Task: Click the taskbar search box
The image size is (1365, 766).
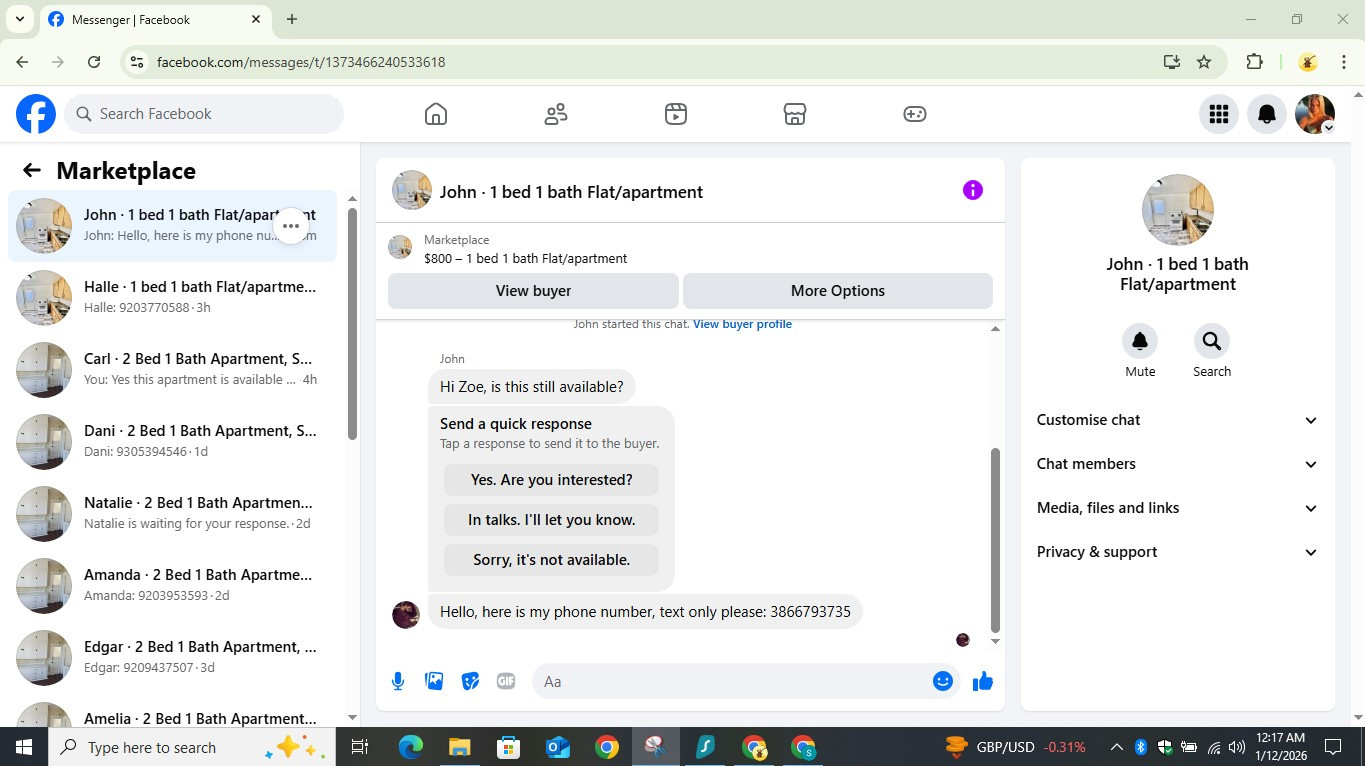Action: [x=191, y=747]
